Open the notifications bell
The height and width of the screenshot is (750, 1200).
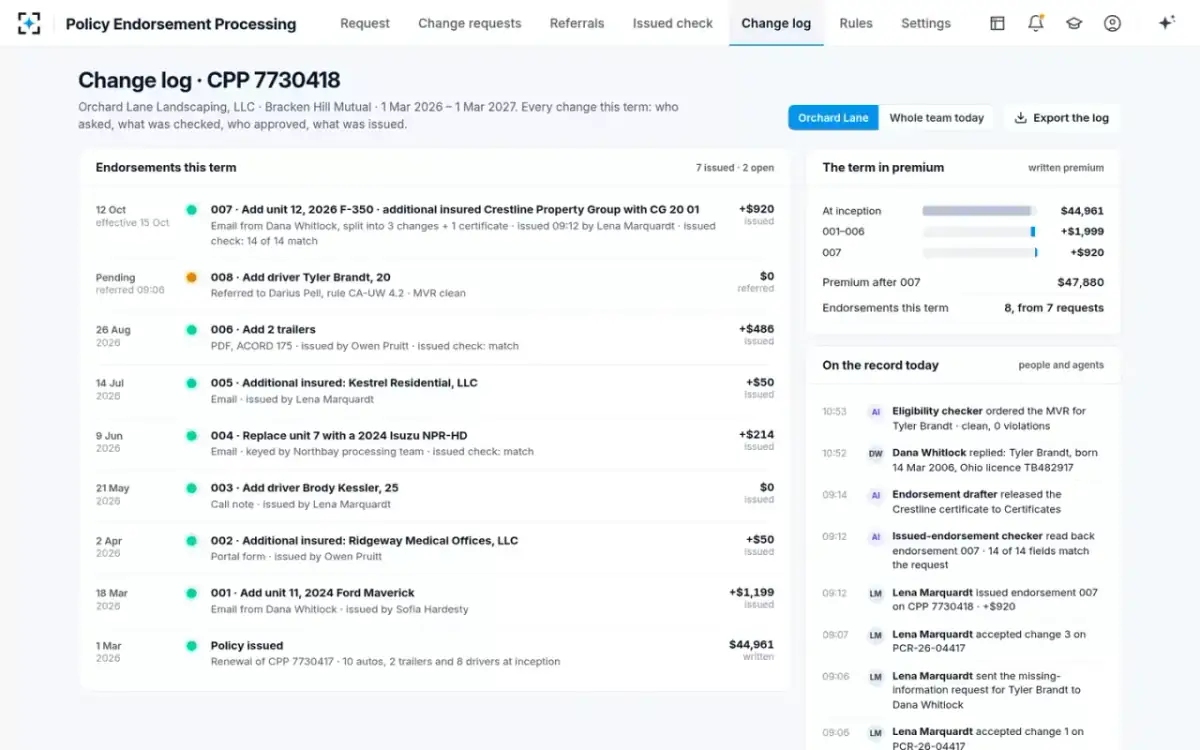[1035, 23]
